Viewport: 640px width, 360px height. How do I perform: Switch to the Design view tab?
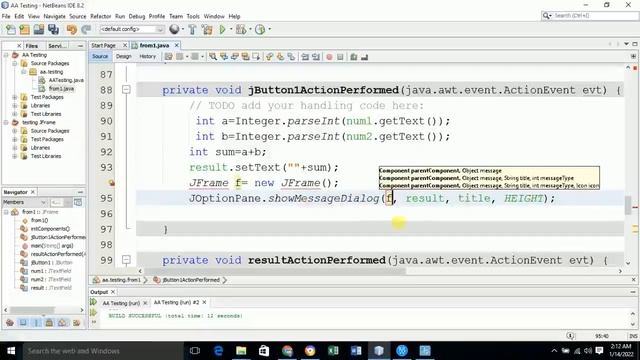click(x=123, y=56)
